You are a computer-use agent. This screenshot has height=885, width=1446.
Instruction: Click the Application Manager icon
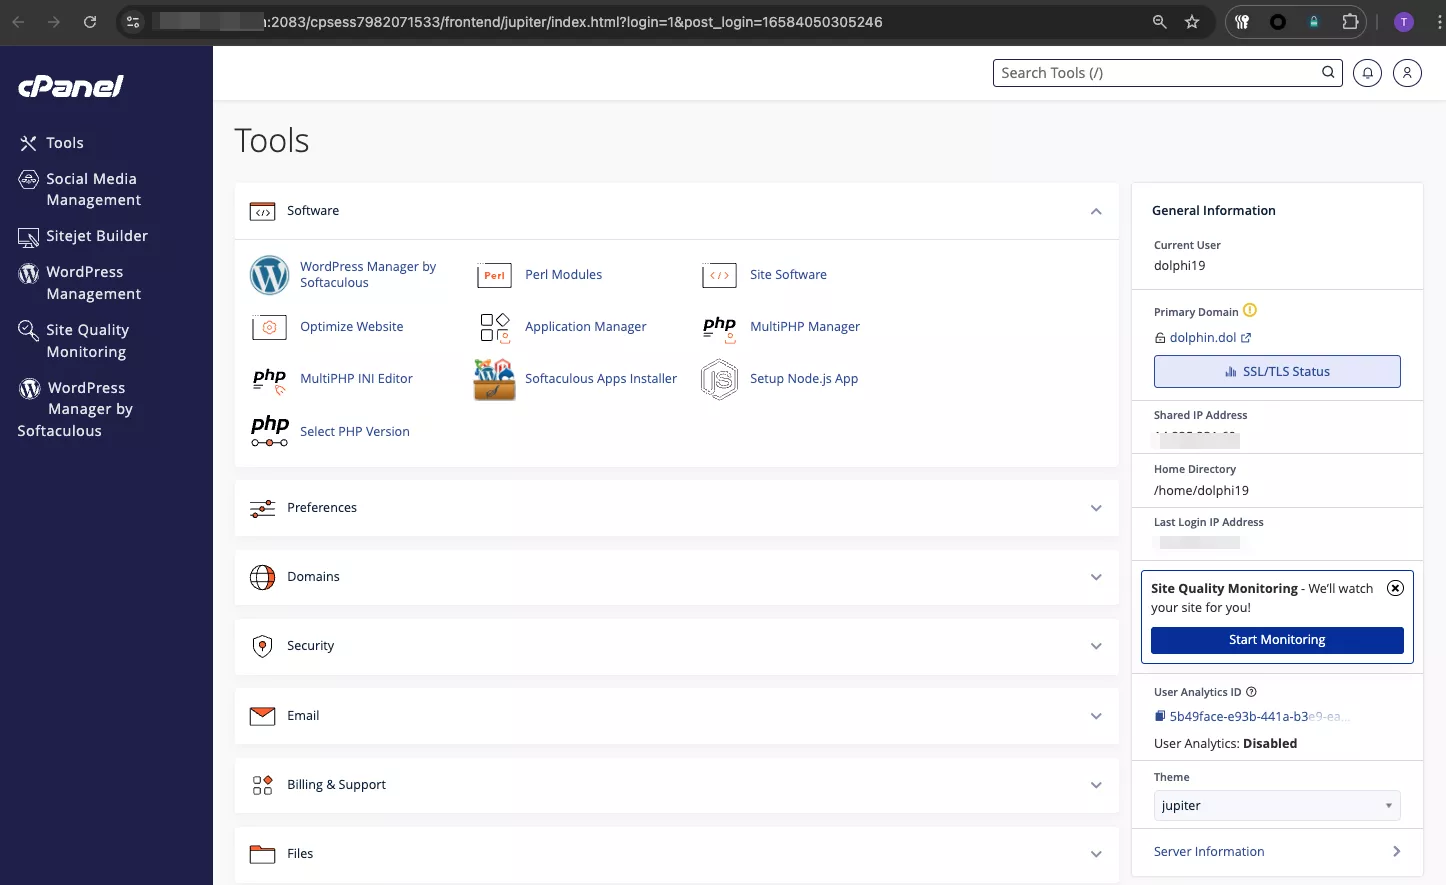pyautogui.click(x=495, y=327)
